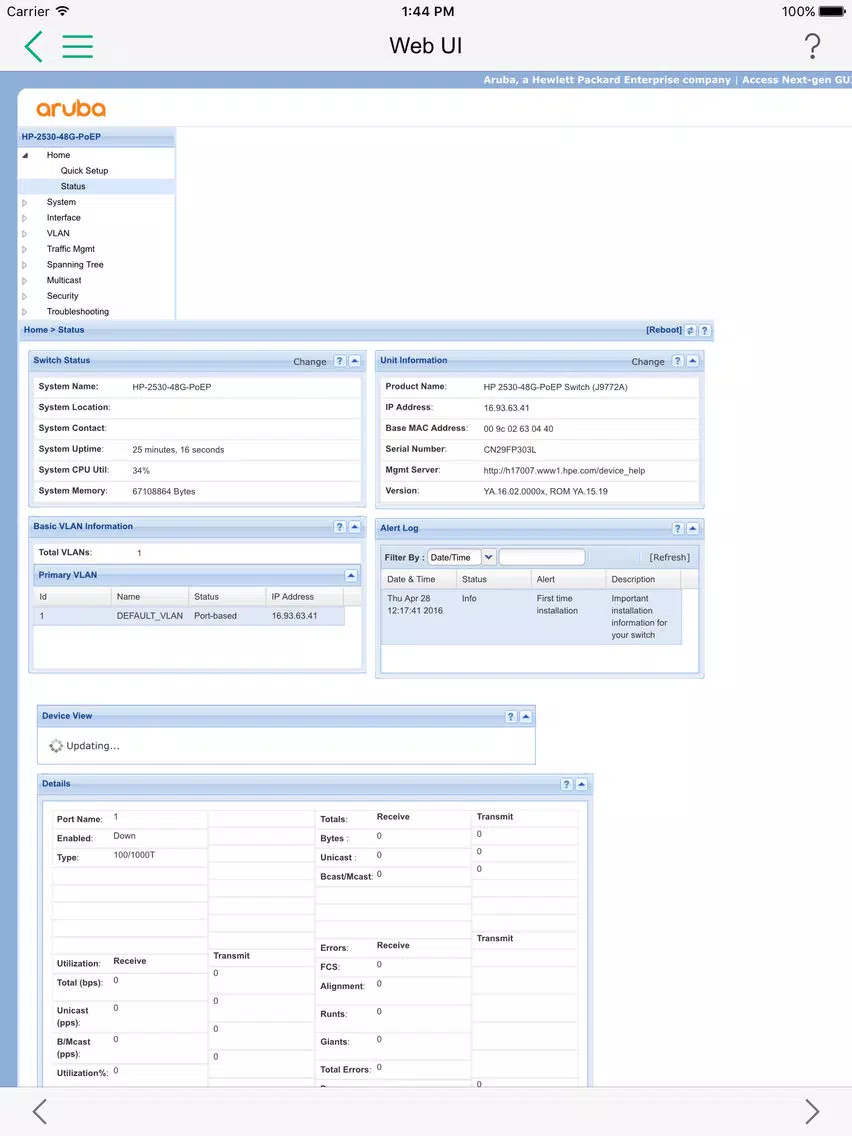The width and height of the screenshot is (852, 1136).
Task: Collapse the Details panel
Action: [x=581, y=784]
